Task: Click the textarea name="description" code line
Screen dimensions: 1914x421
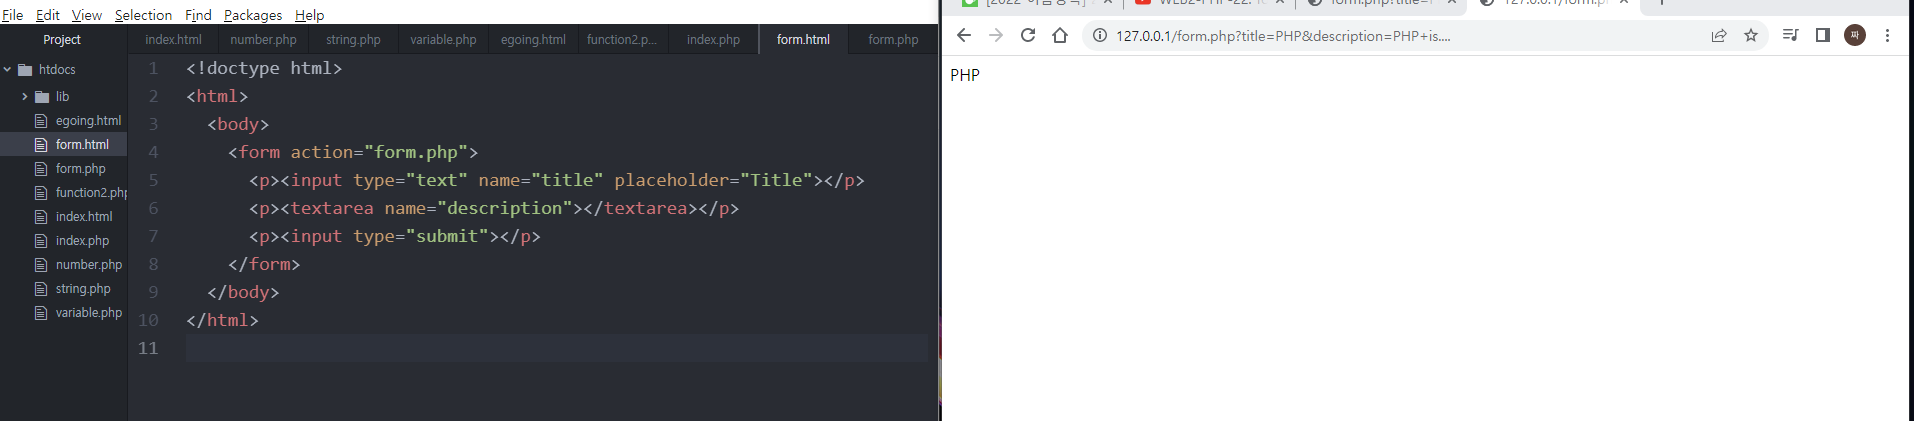Action: point(494,208)
